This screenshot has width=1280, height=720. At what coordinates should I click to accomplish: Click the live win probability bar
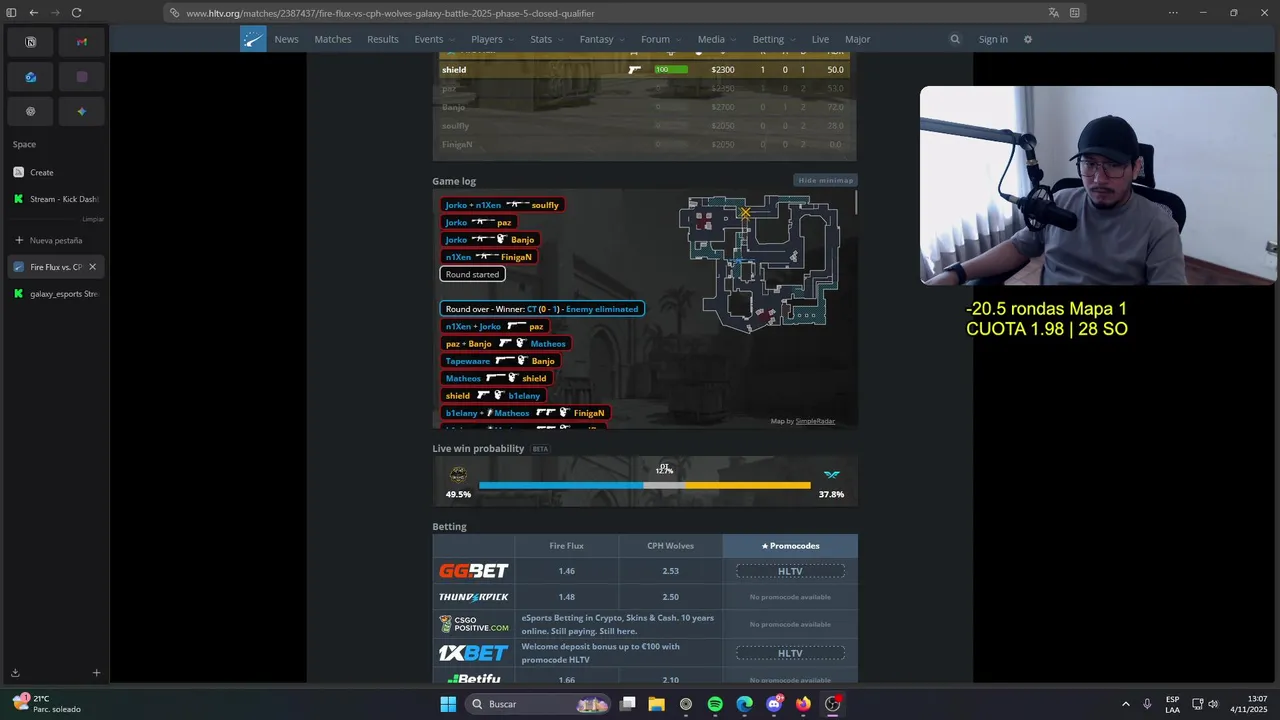[645, 486]
